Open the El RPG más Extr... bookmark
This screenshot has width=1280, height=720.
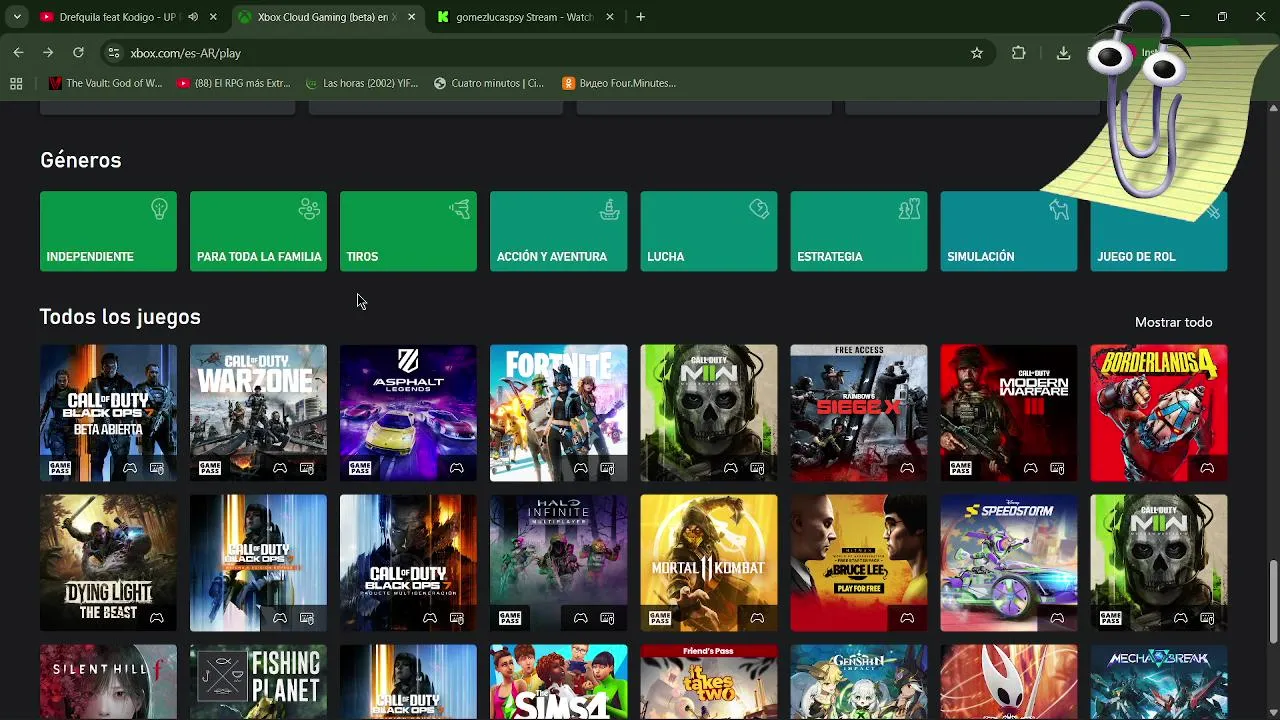click(x=233, y=83)
